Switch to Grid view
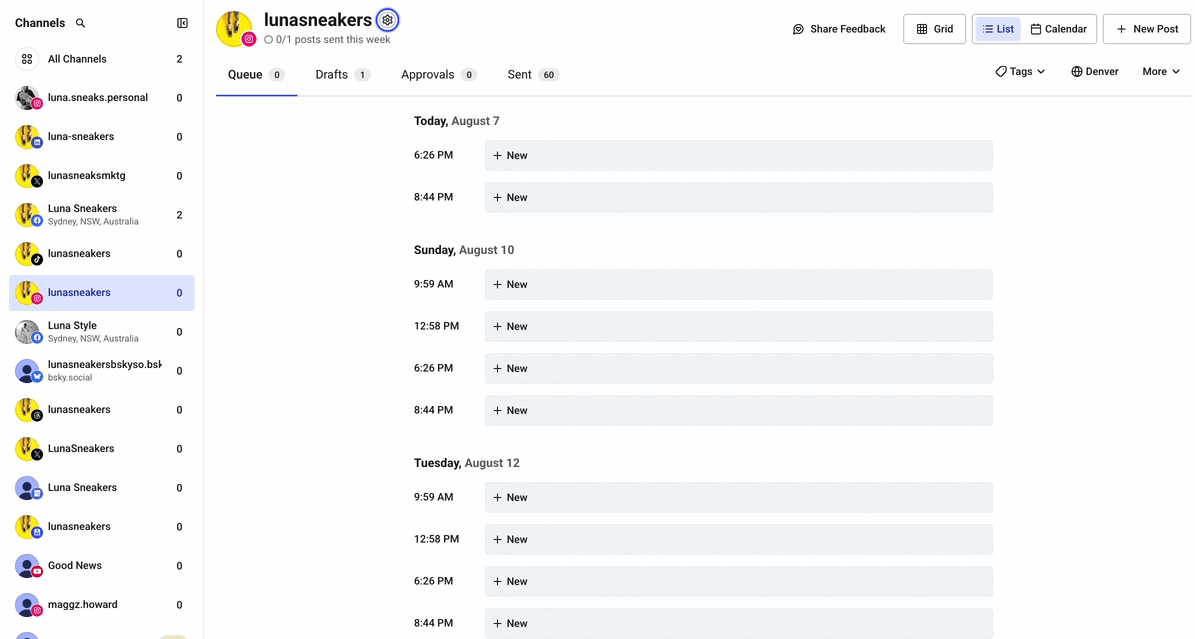Viewport: 1195px width, 639px height. (934, 29)
